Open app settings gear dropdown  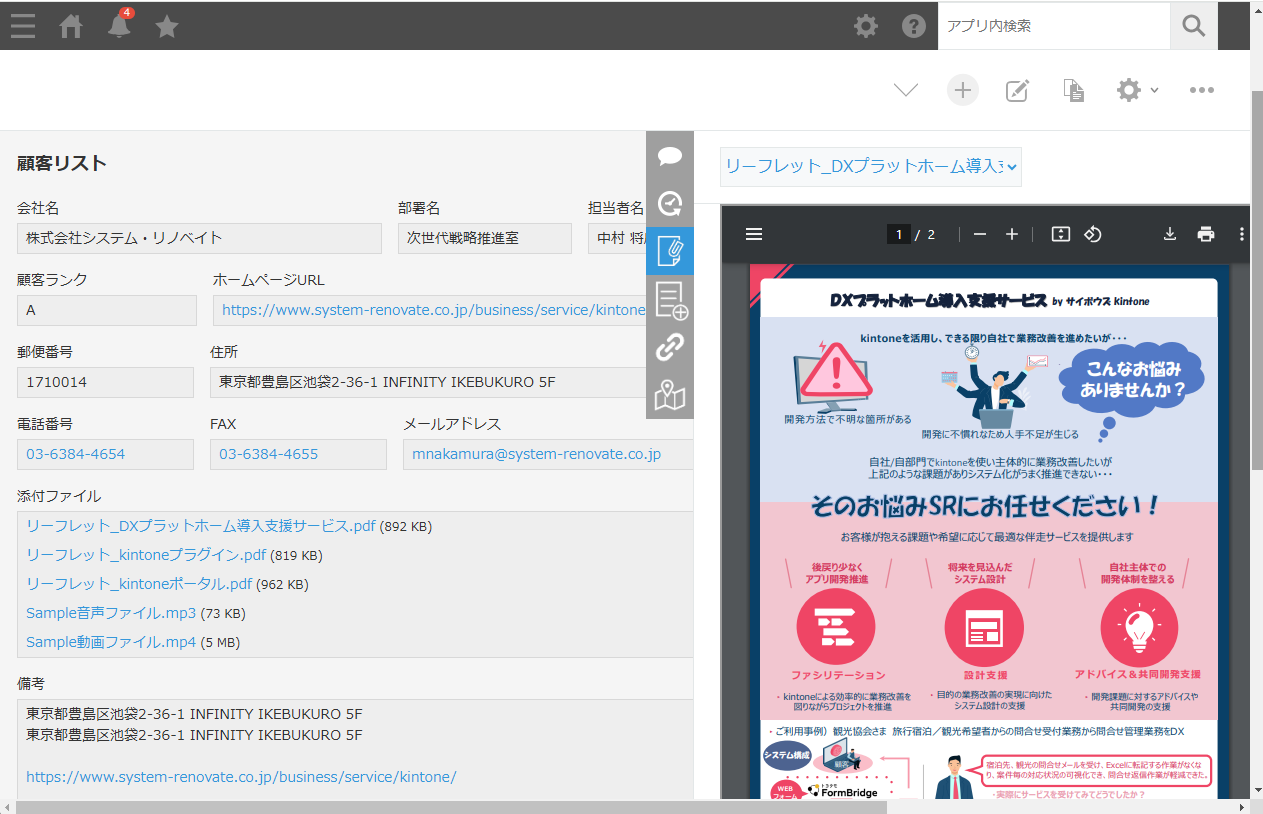click(x=1137, y=90)
